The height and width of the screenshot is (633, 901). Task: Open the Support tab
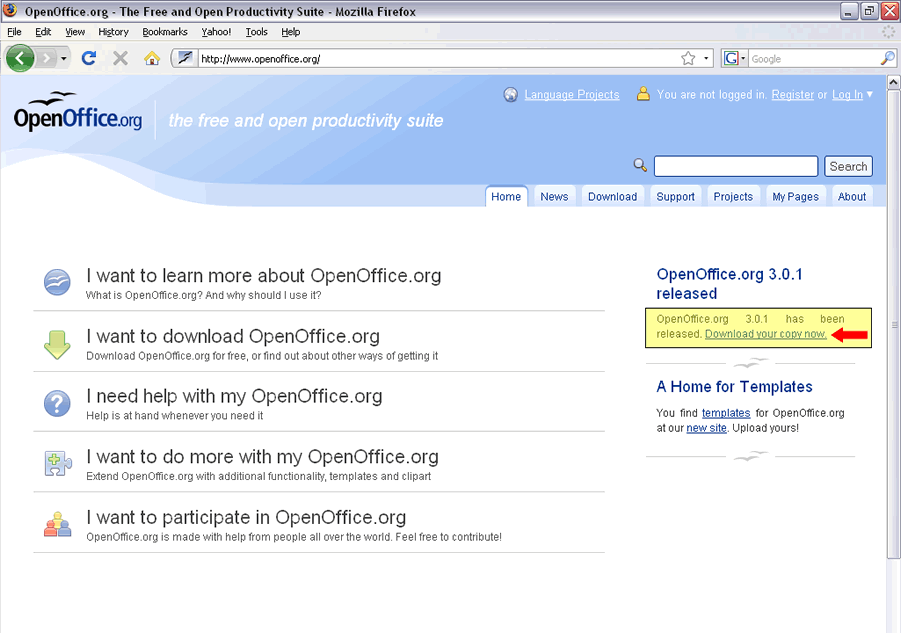click(x=676, y=196)
